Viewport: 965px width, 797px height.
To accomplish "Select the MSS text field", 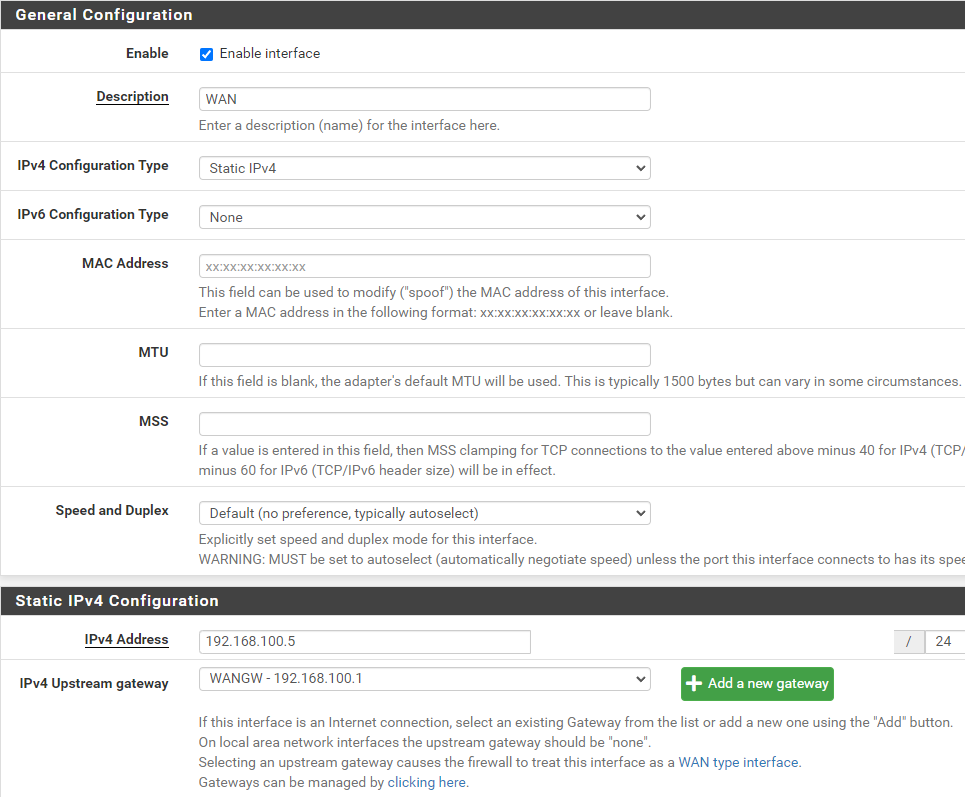I will coord(424,424).
